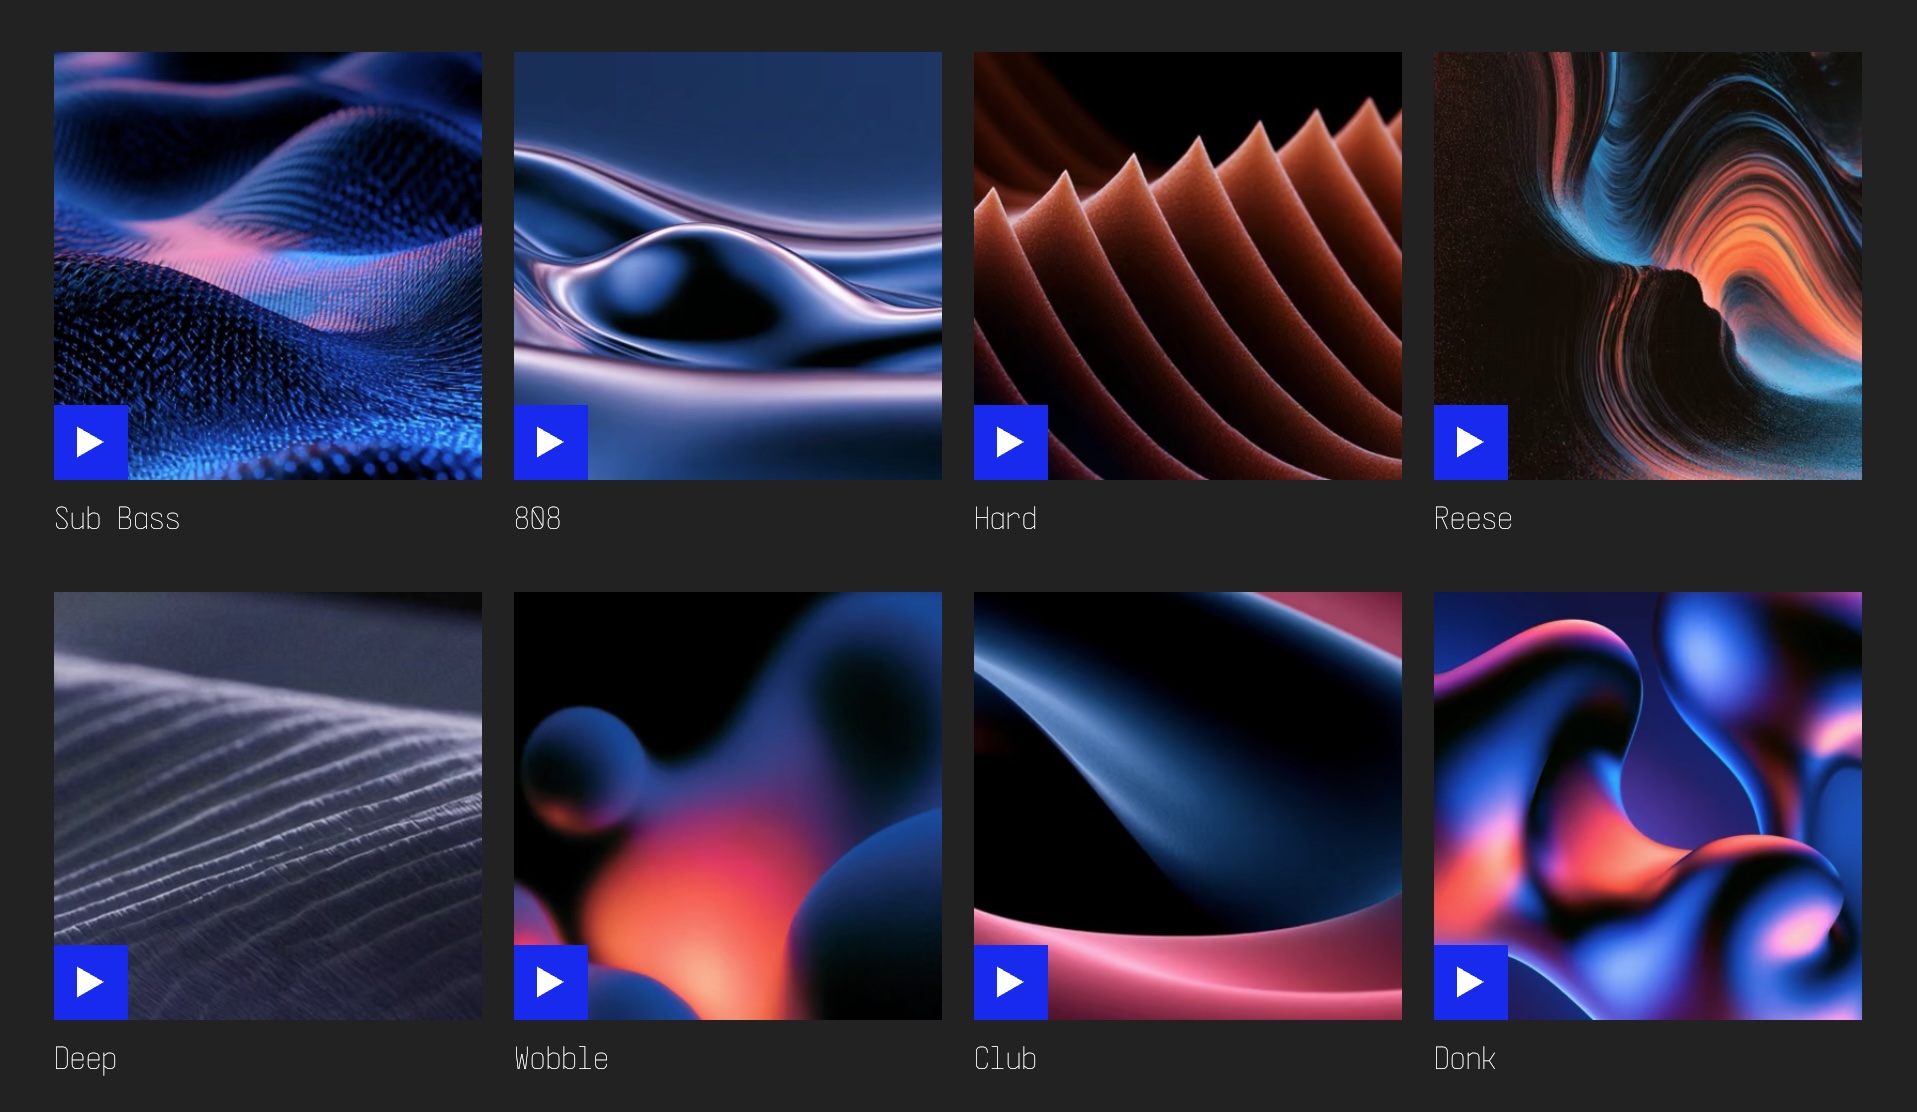
Task: Click the Donk title text
Action: pyautogui.click(x=1465, y=1058)
